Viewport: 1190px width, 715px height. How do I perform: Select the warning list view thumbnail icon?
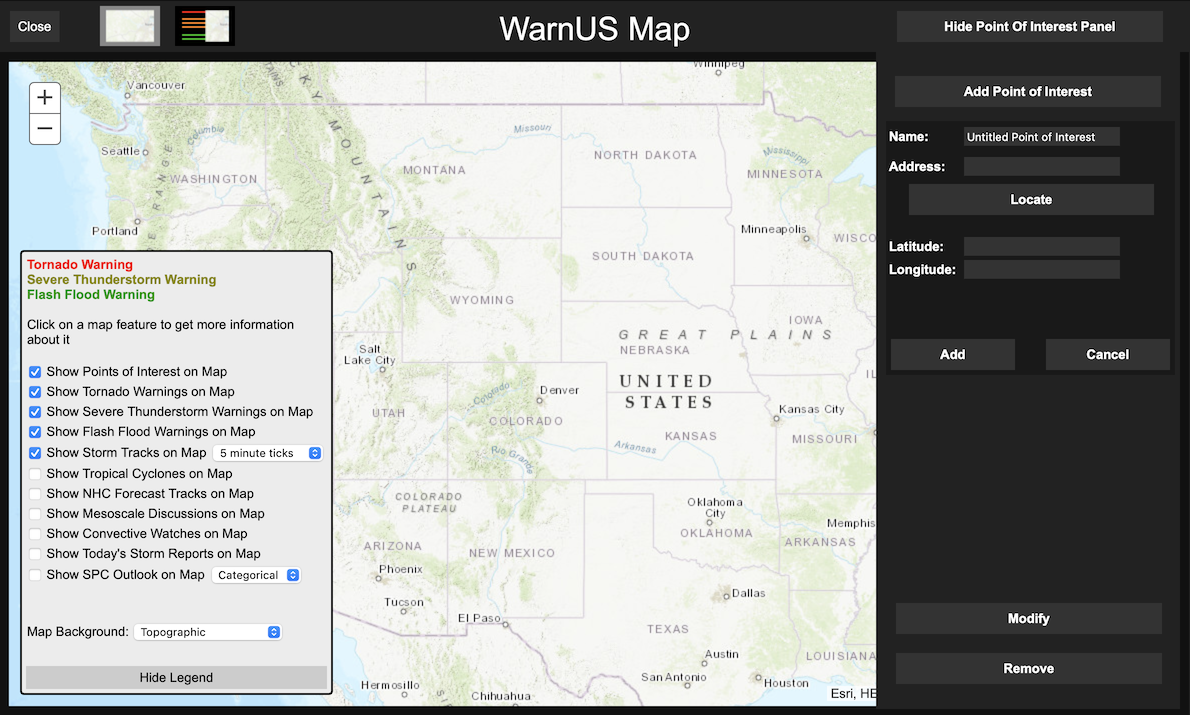point(205,26)
